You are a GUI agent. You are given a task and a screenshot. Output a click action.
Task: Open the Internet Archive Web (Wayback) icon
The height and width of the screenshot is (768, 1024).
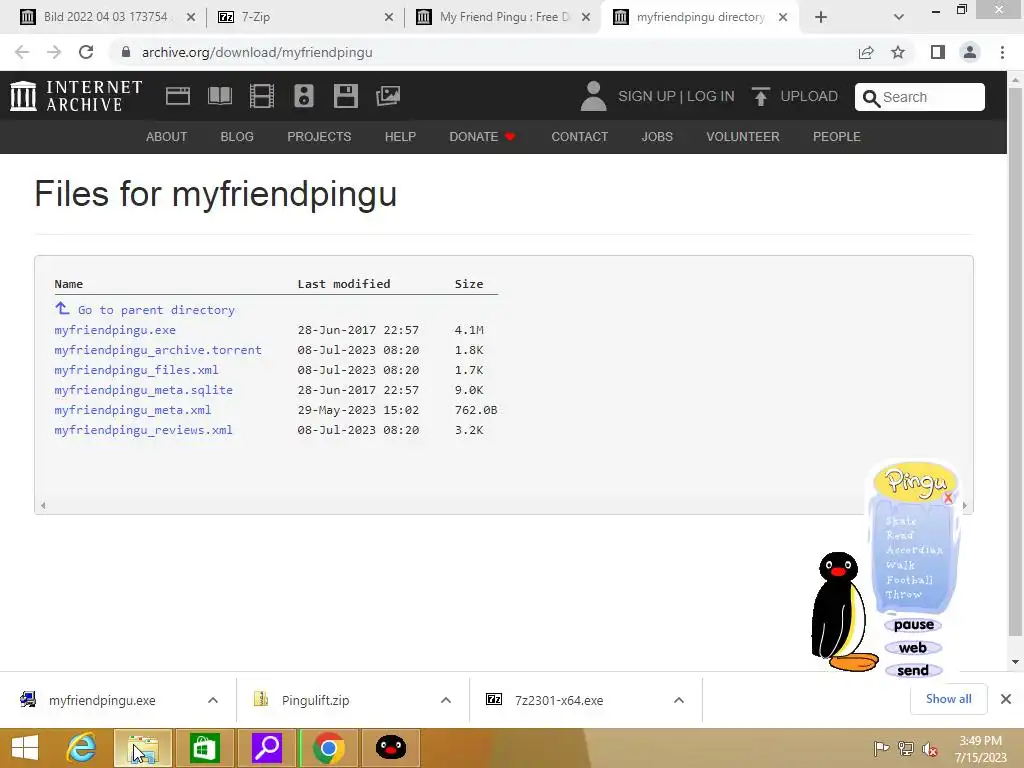tap(178, 96)
